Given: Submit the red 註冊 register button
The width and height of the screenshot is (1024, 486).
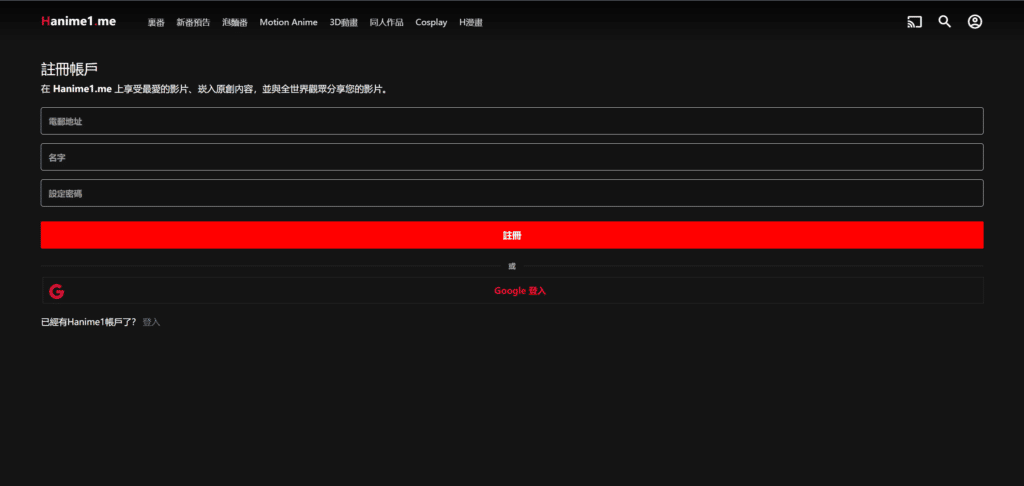Looking at the screenshot, I should pyautogui.click(x=512, y=235).
